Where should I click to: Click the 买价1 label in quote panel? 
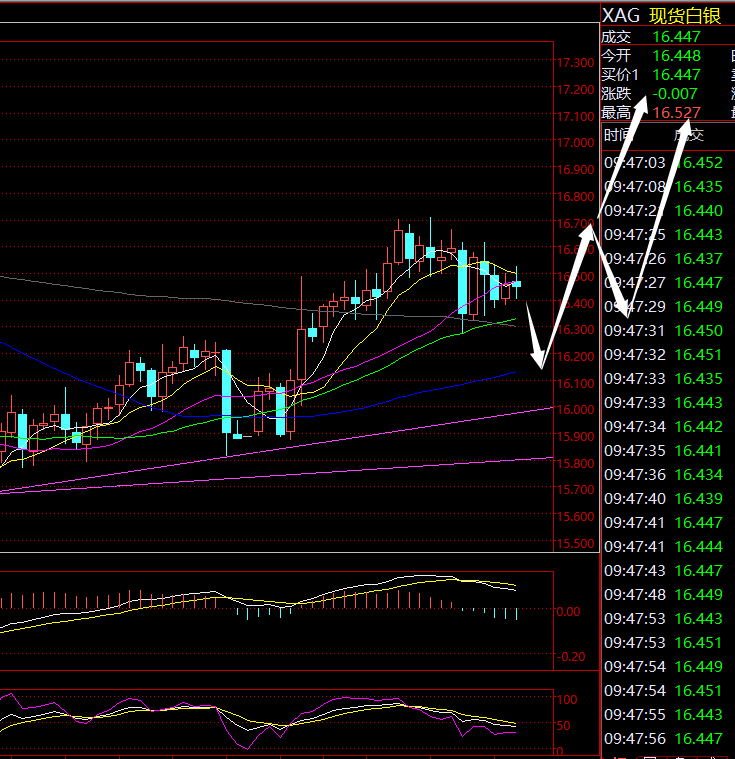[620, 75]
